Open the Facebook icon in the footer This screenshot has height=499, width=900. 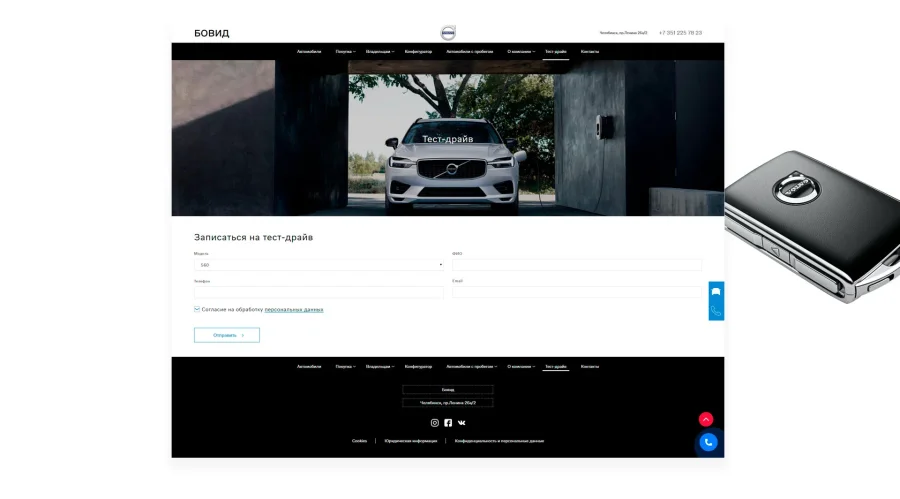click(x=448, y=423)
